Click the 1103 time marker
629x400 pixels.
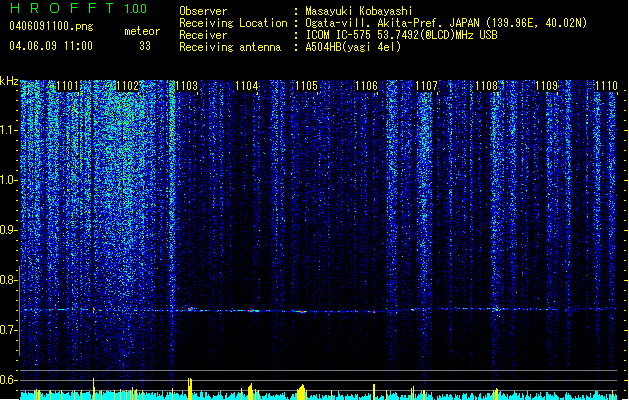pyautogui.click(x=187, y=86)
